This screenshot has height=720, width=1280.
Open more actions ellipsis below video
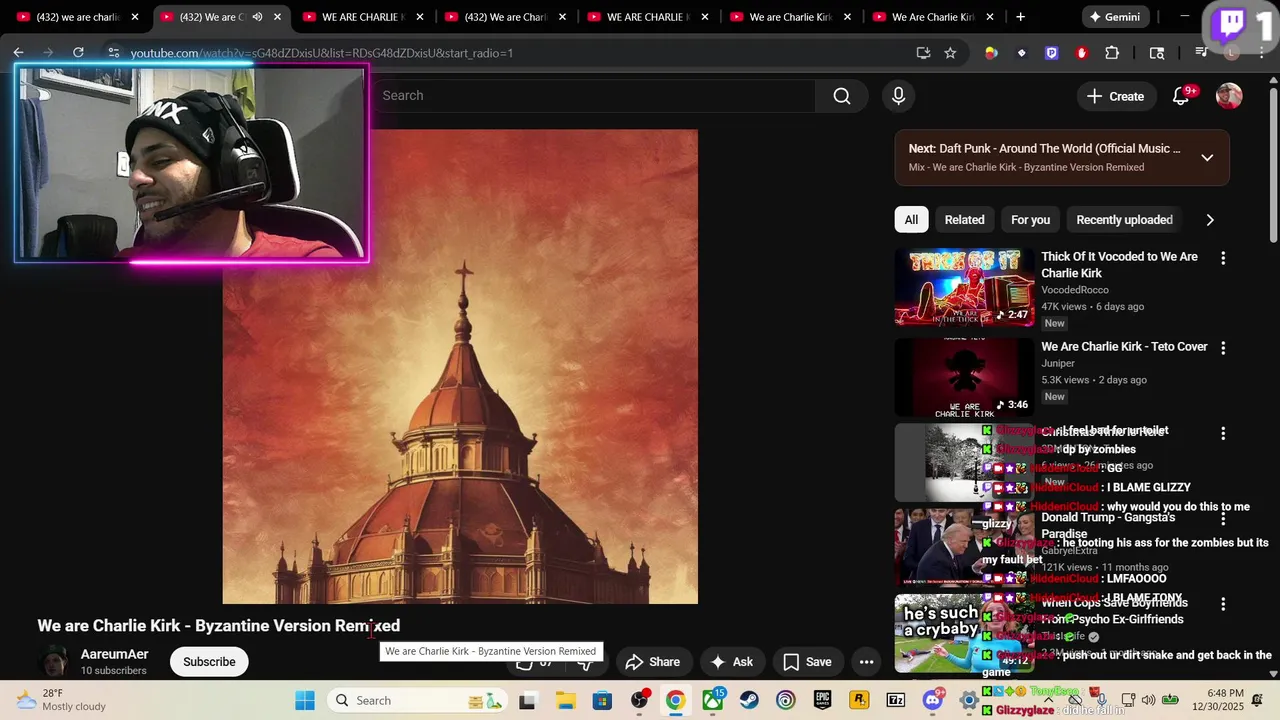[x=866, y=662]
